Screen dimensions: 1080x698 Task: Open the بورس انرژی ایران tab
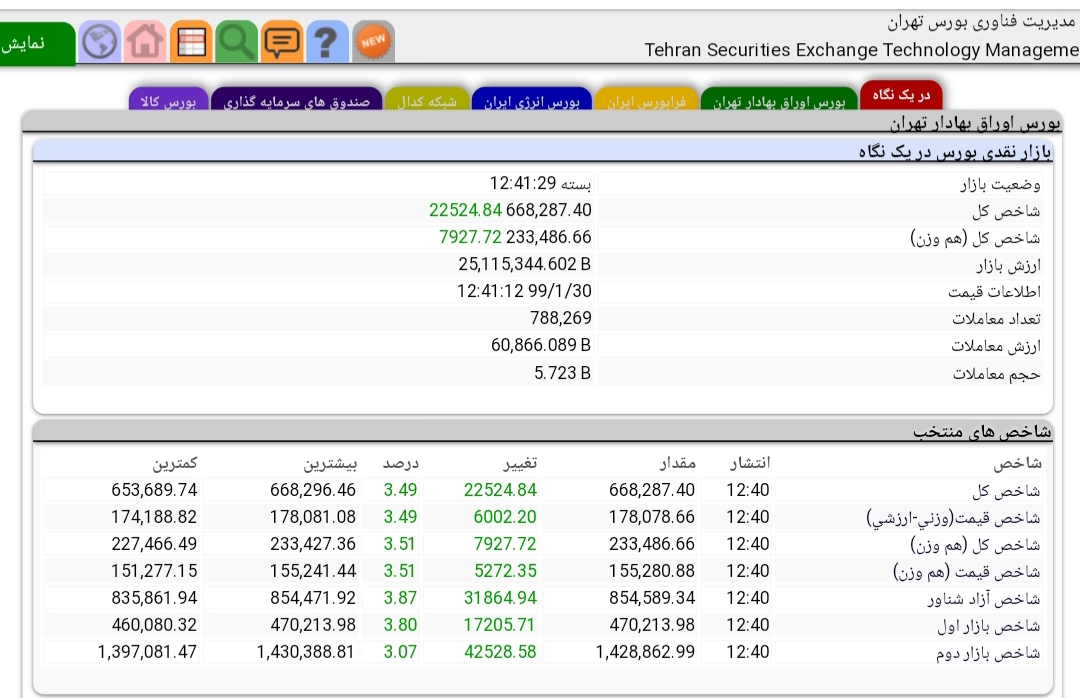532,100
